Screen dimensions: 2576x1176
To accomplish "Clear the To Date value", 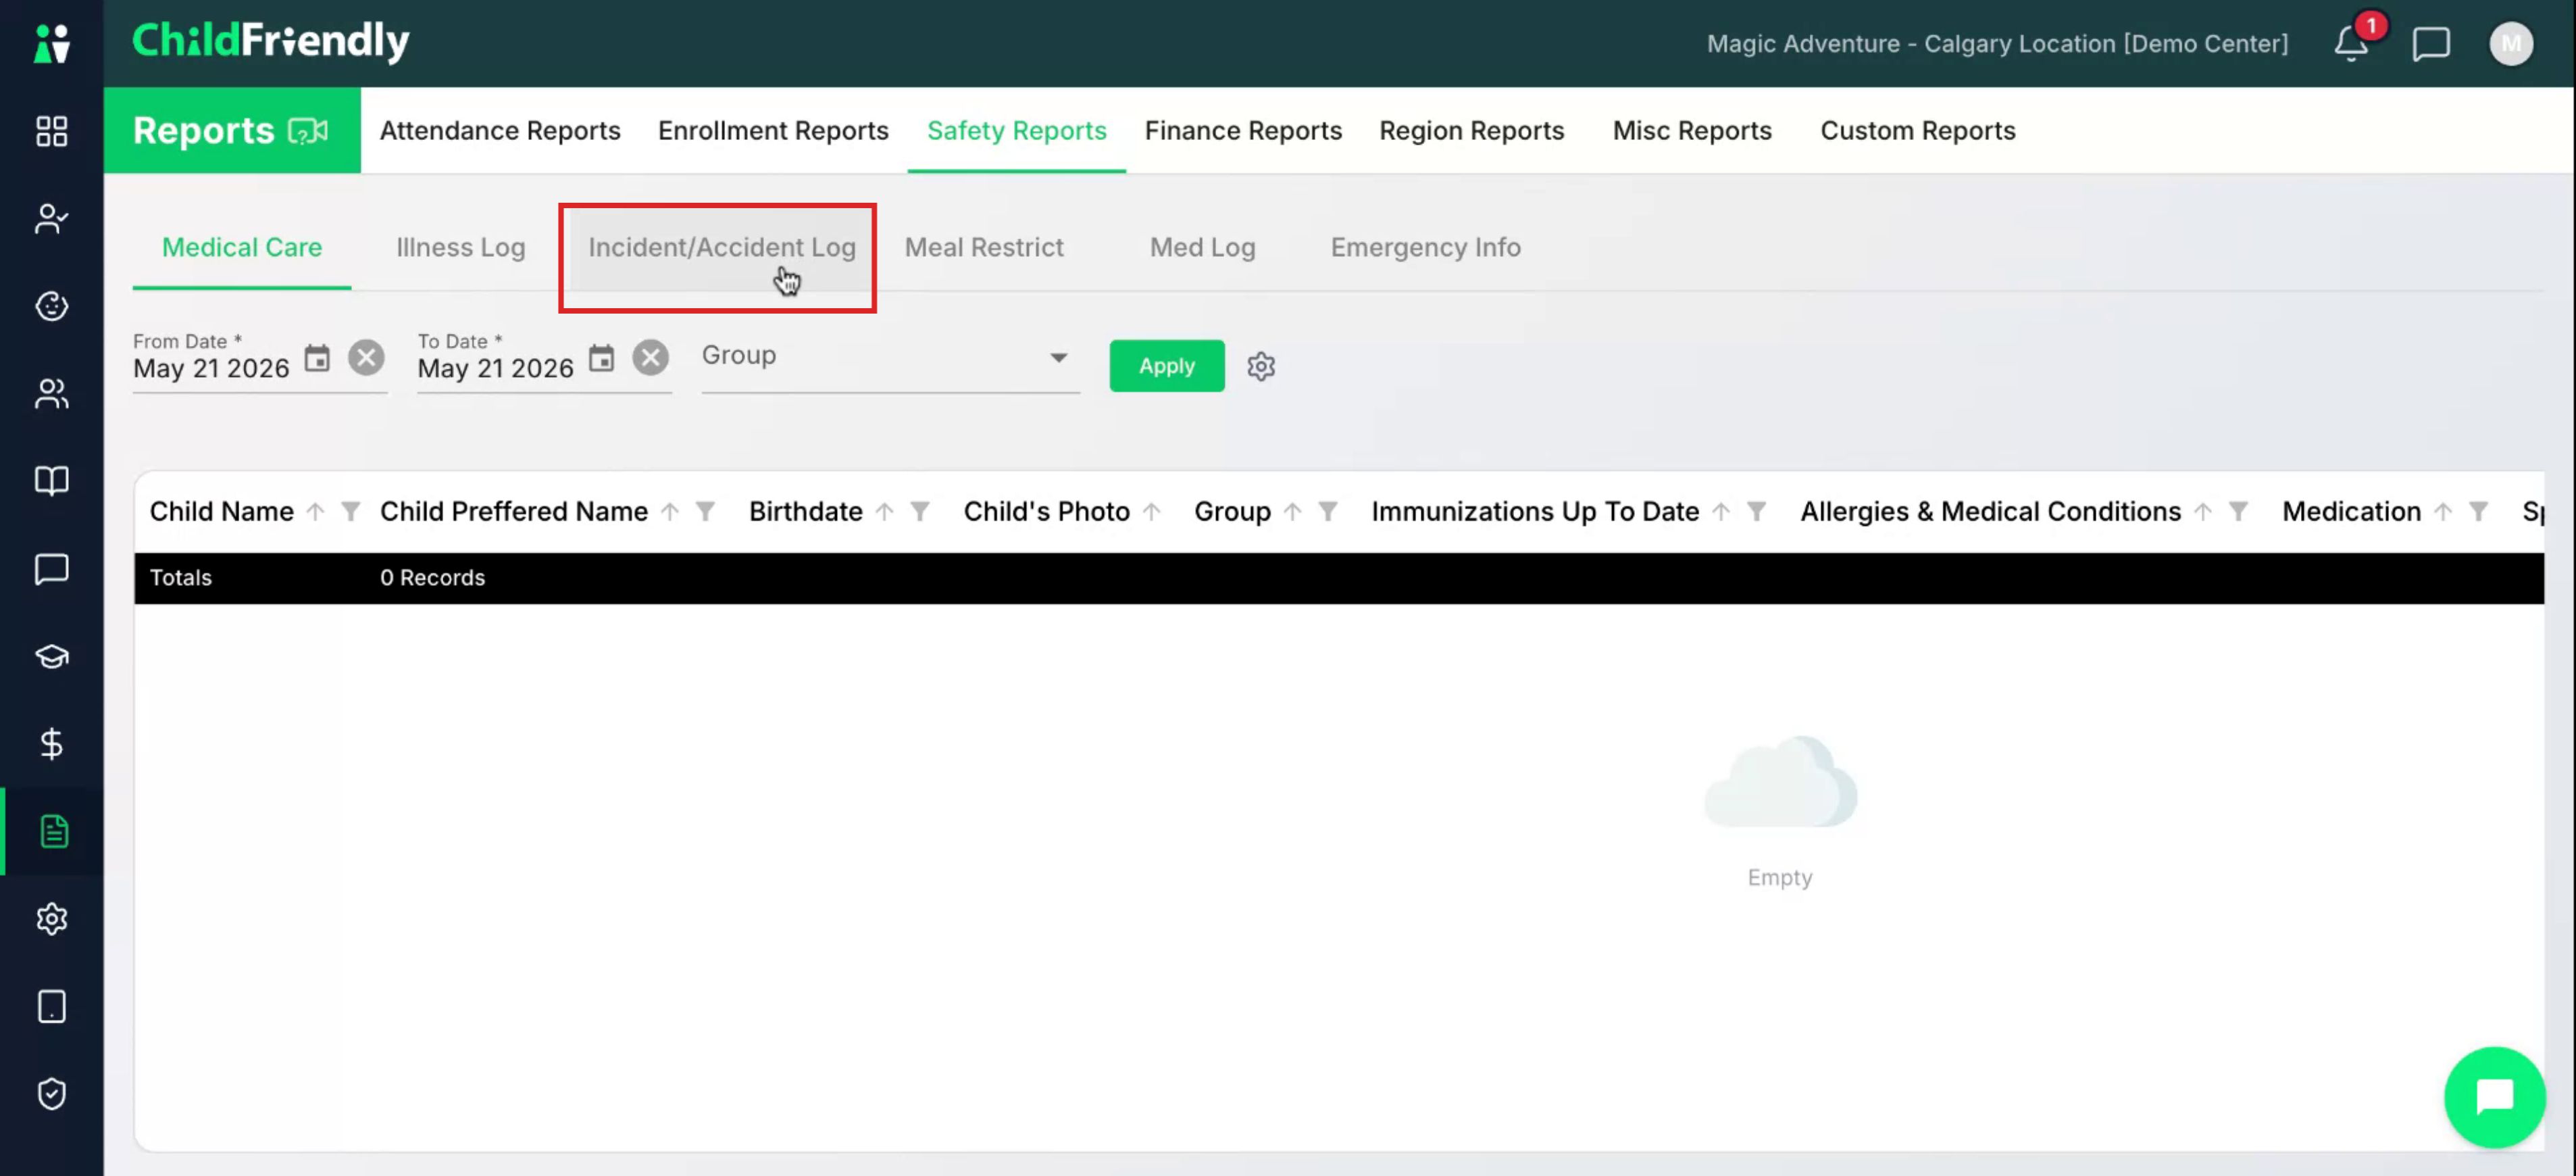I will 650,358.
